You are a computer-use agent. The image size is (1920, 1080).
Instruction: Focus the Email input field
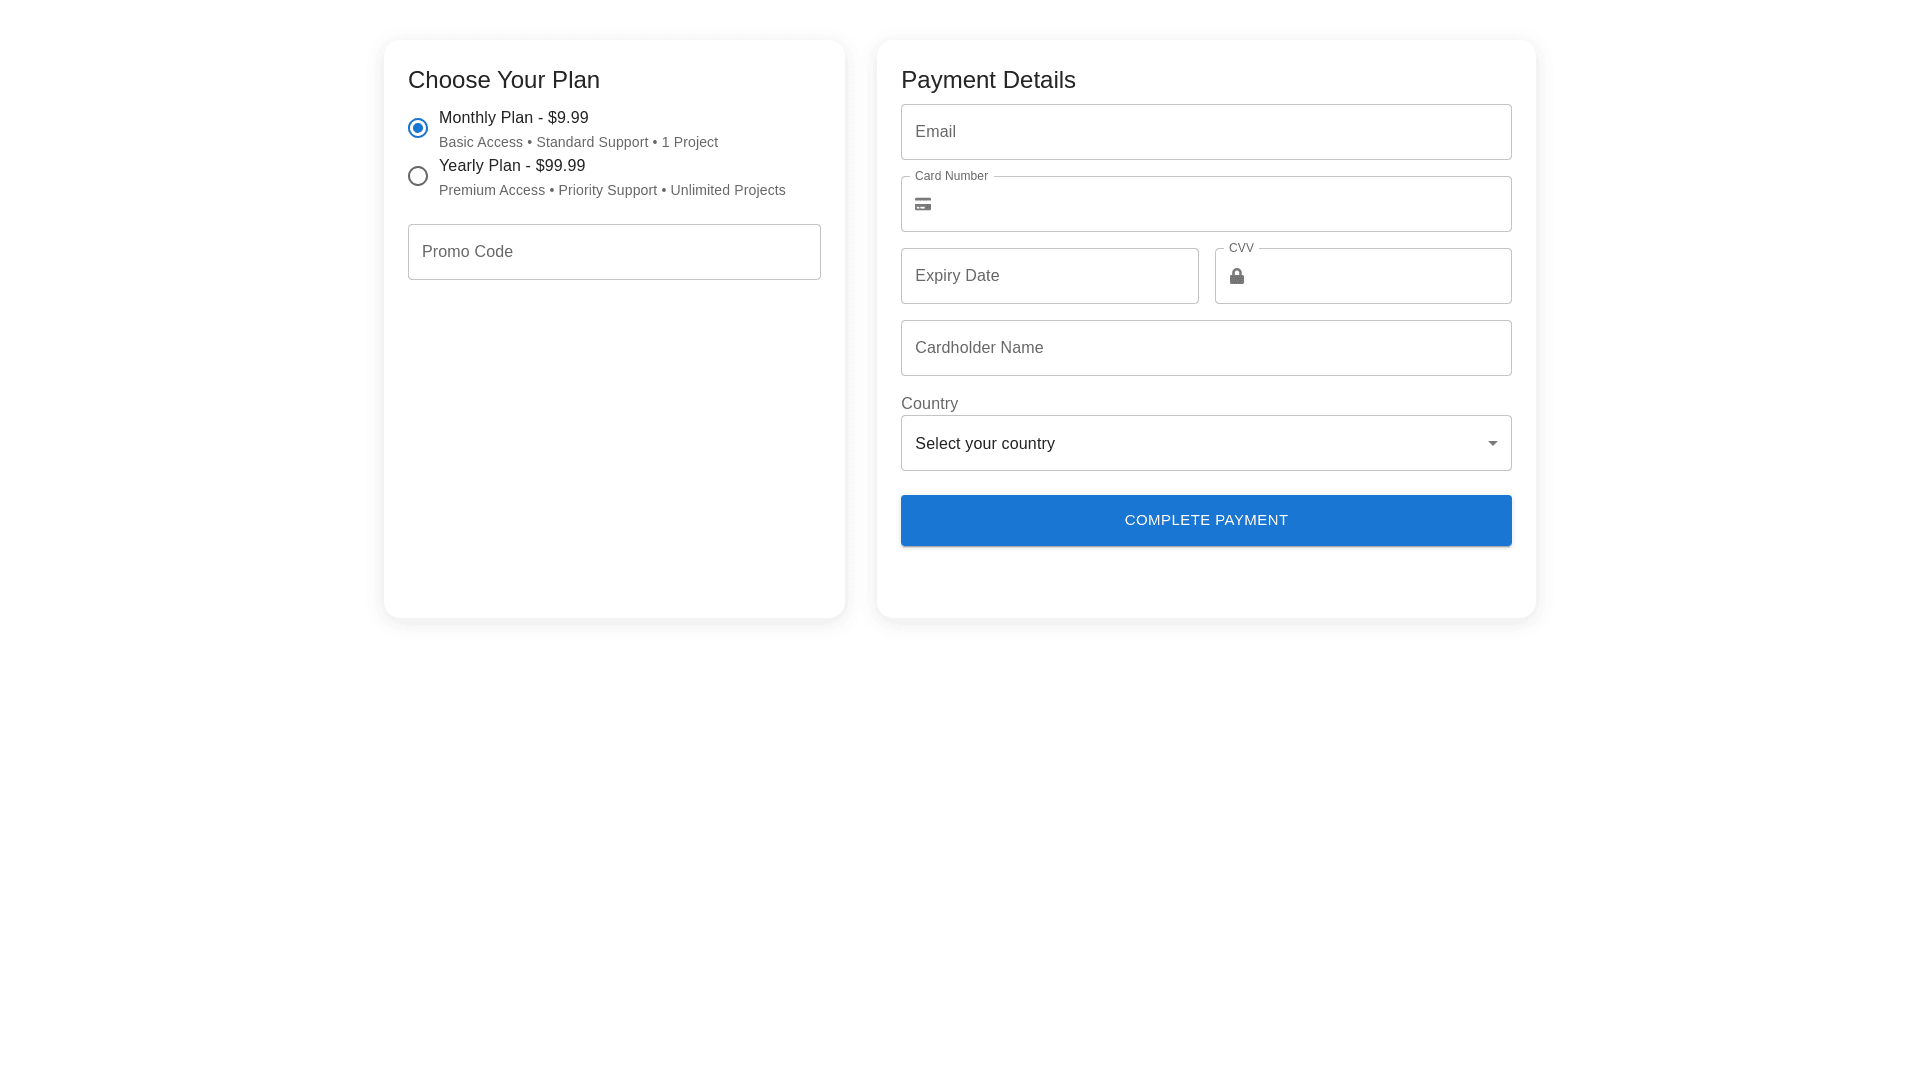pos(1205,132)
